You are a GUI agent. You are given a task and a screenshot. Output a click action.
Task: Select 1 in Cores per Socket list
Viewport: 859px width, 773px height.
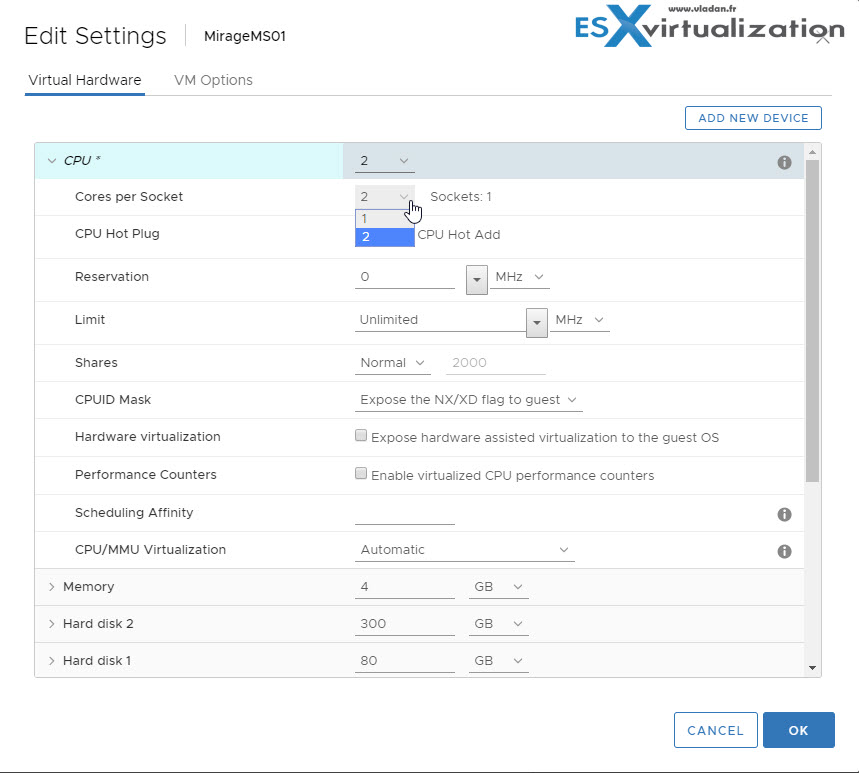(x=385, y=219)
